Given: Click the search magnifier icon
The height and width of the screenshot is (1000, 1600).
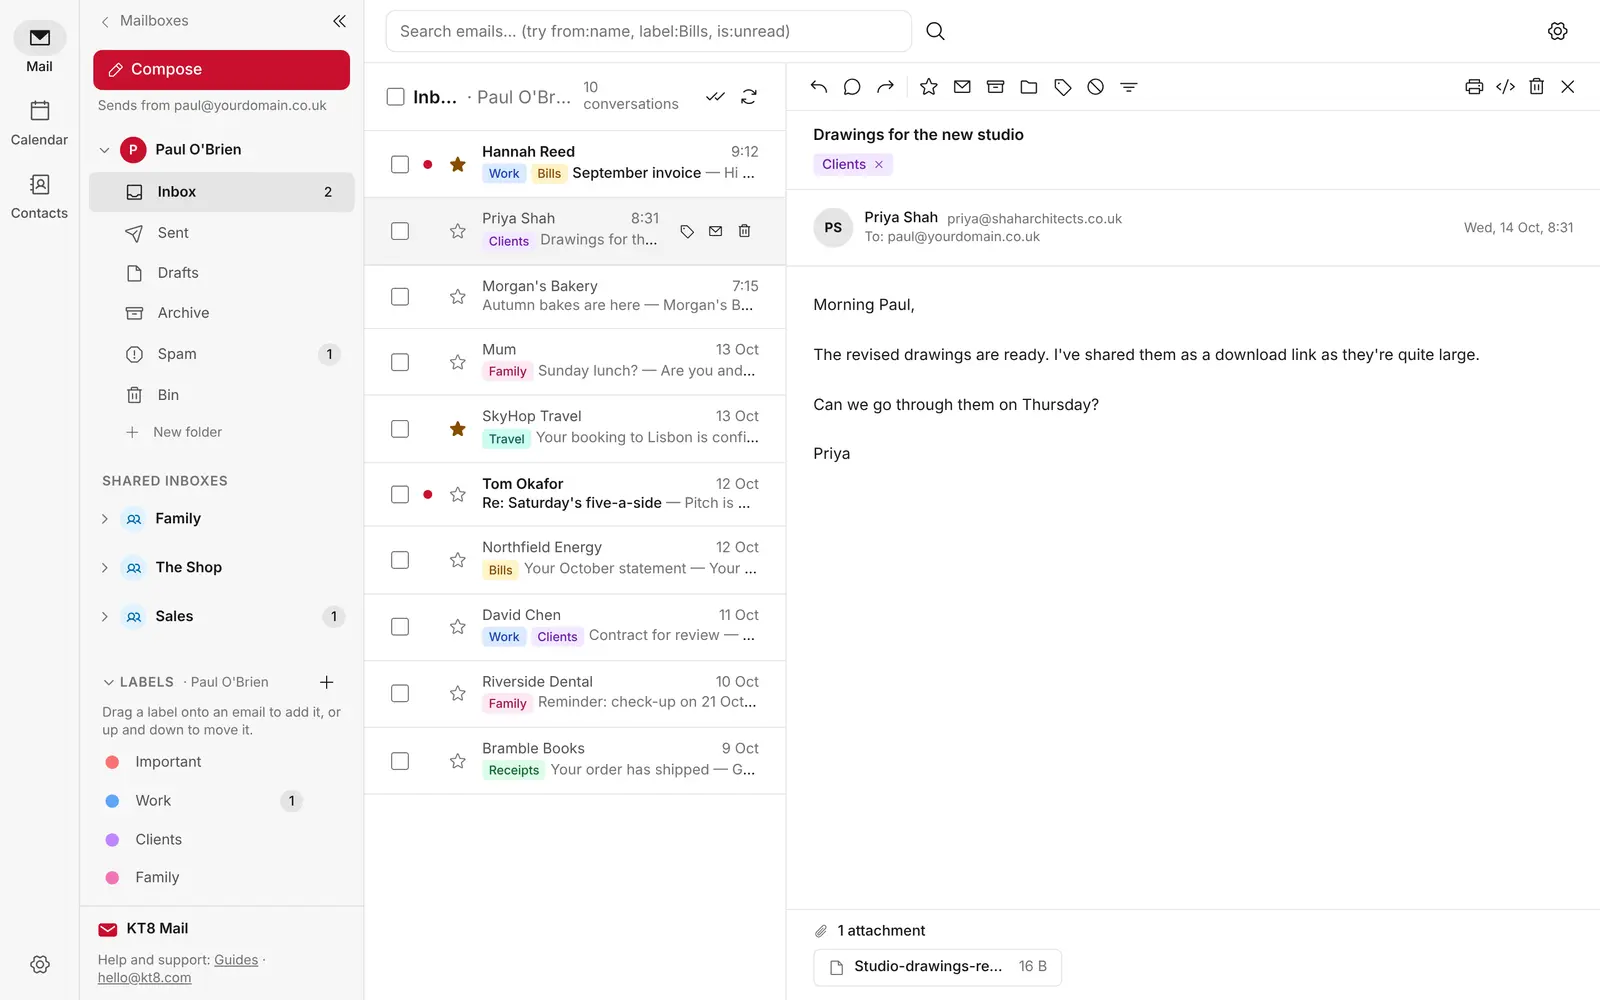Looking at the screenshot, I should [x=935, y=31].
